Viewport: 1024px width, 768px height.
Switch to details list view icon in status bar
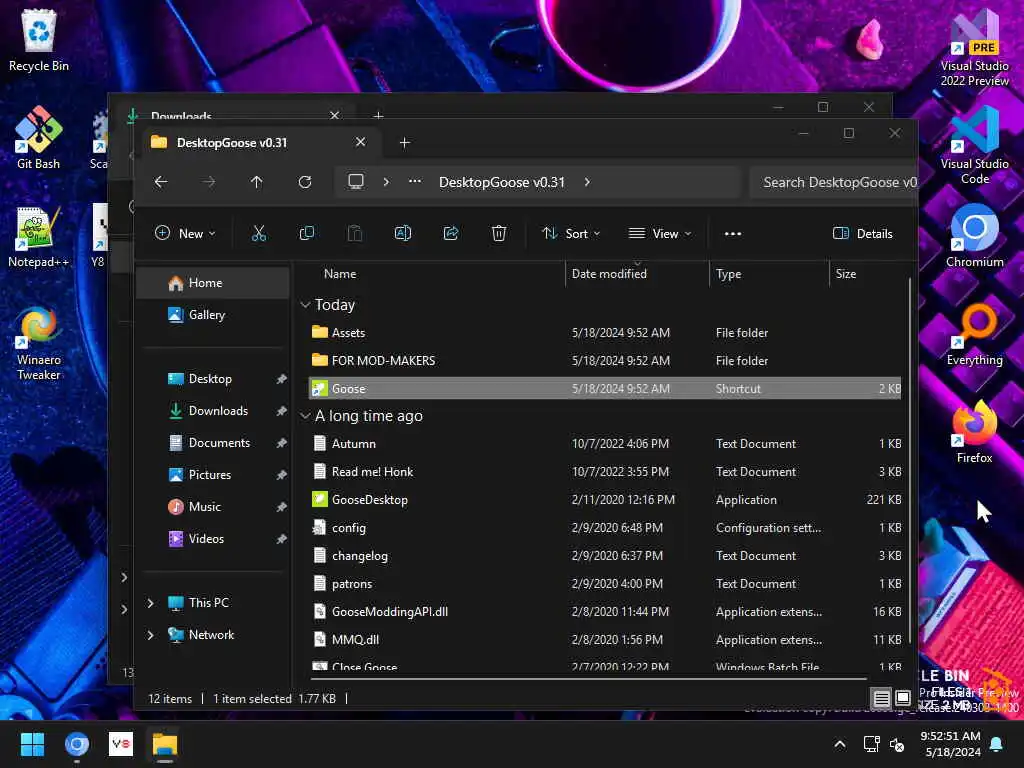[882, 698]
